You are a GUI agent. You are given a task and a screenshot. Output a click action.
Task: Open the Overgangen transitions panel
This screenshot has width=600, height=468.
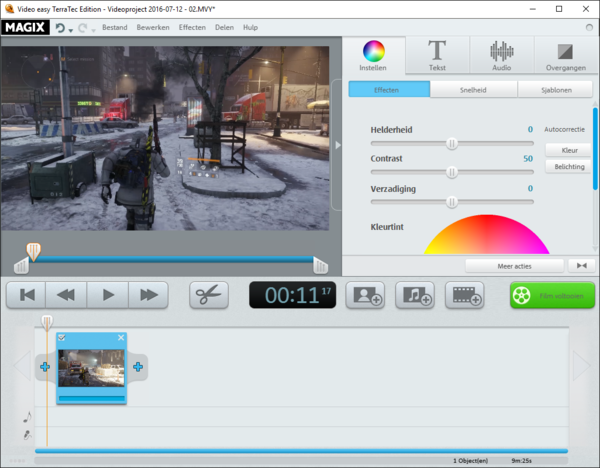[565, 56]
